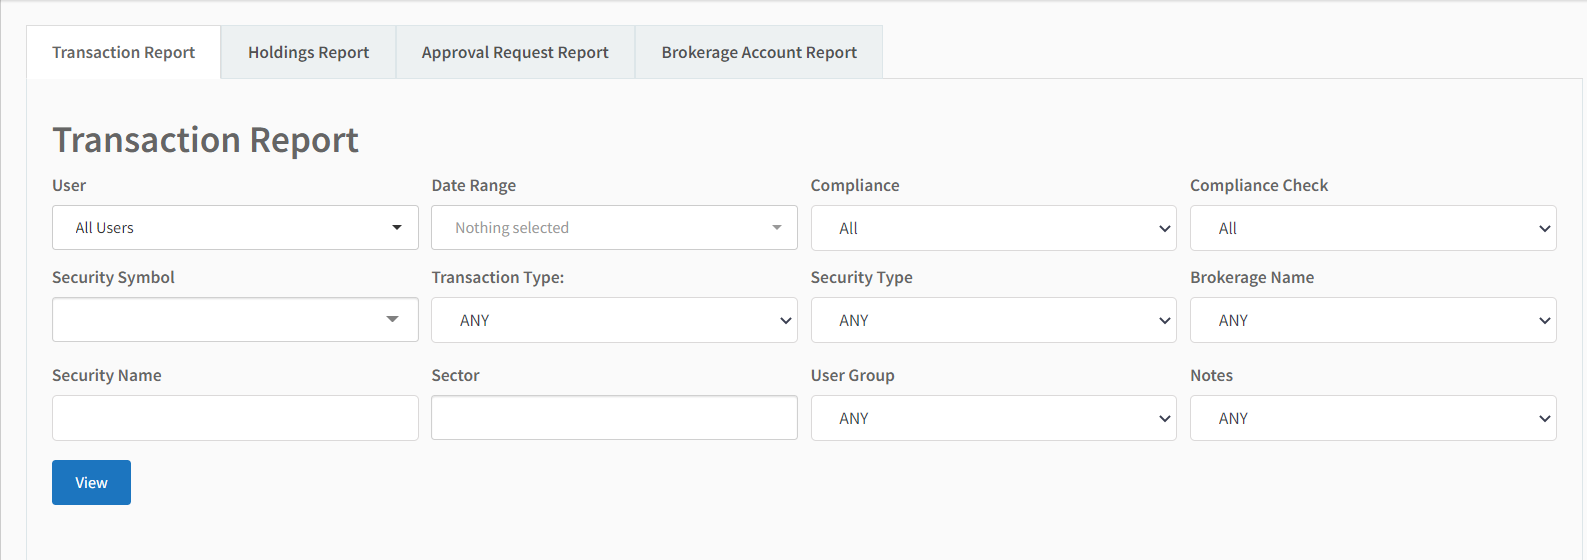Expand the Brokerage Name dropdown

(1373, 320)
